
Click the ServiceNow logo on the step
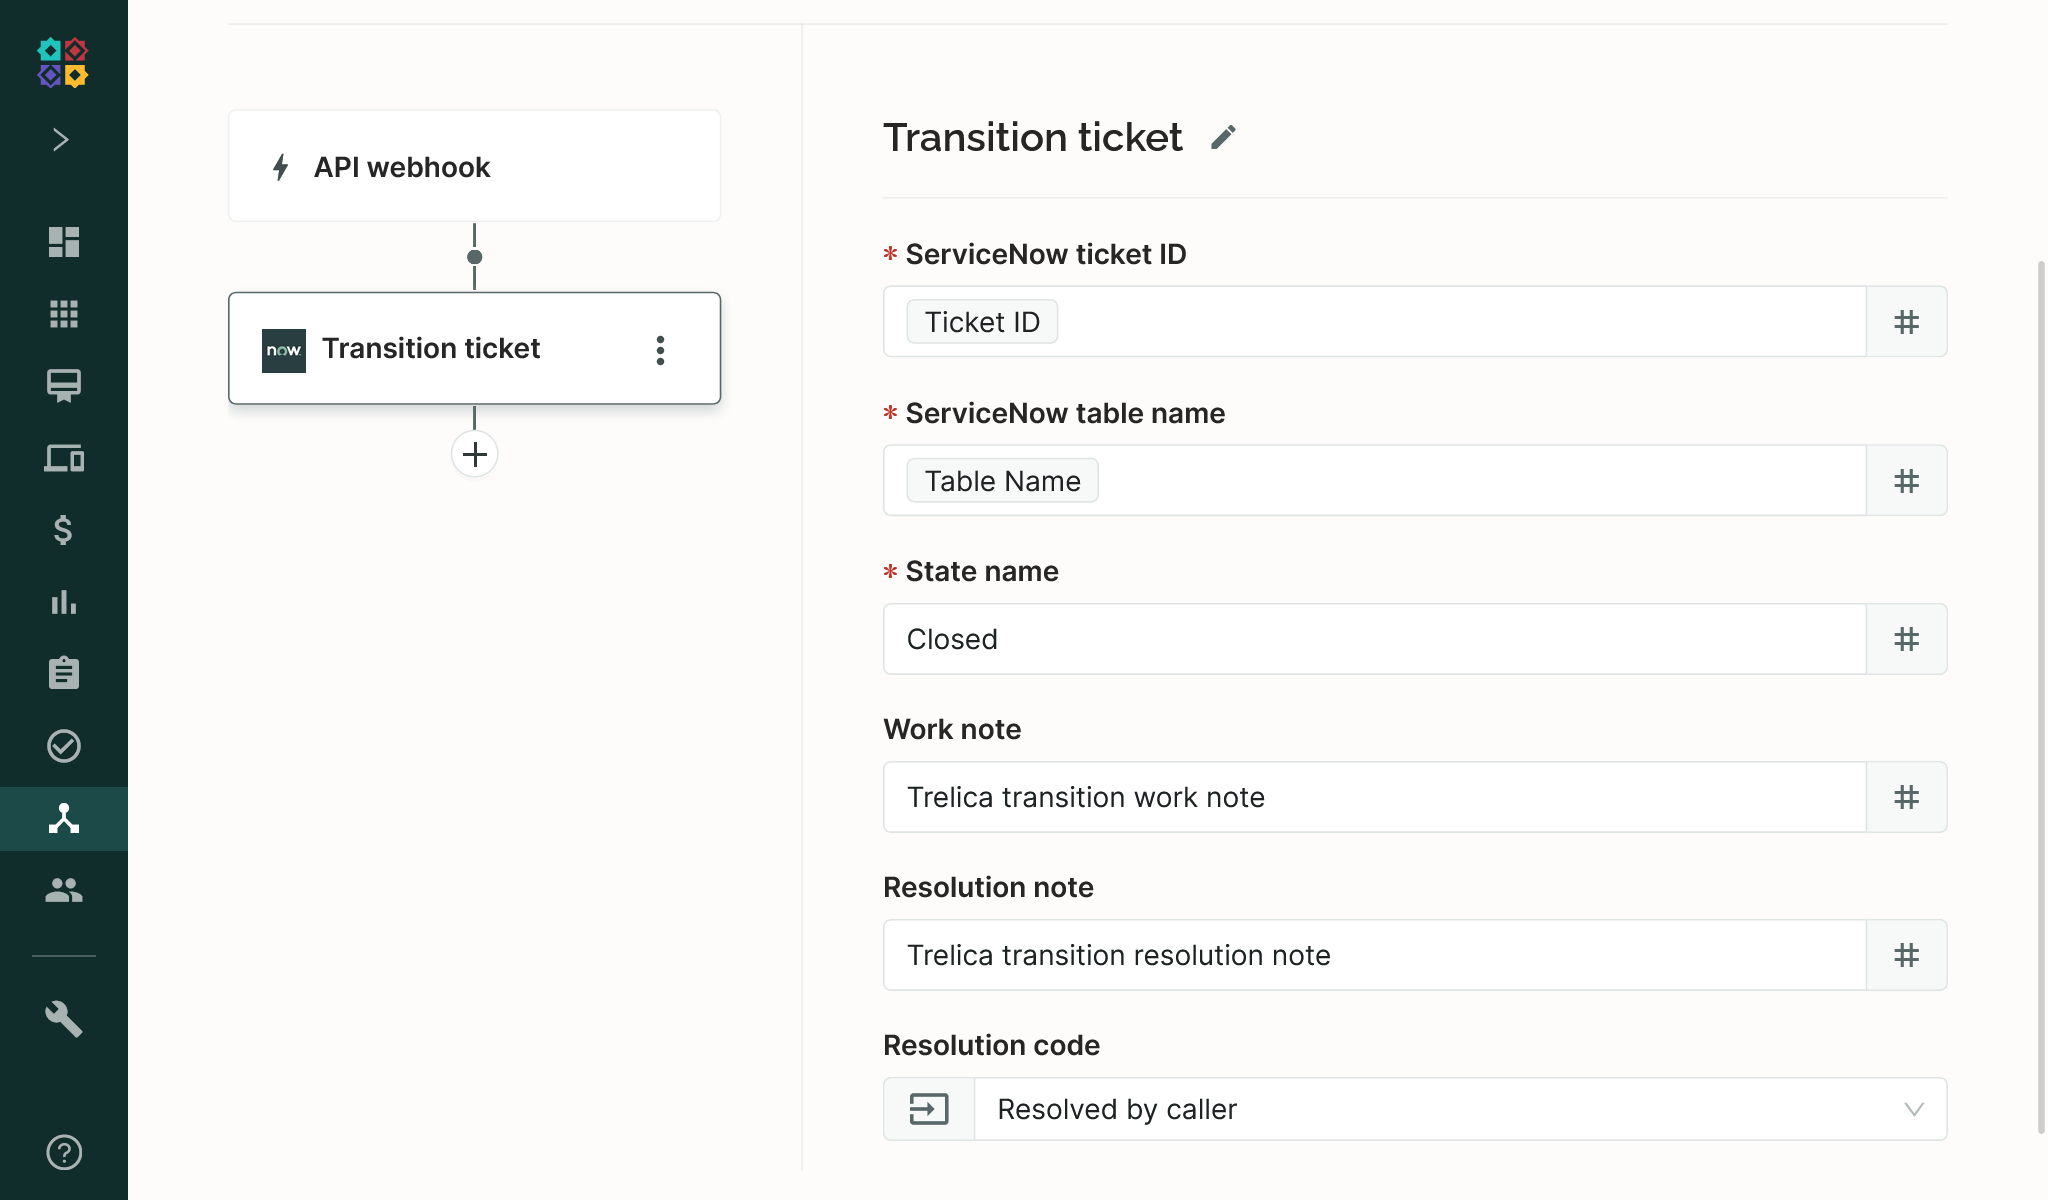coord(284,350)
